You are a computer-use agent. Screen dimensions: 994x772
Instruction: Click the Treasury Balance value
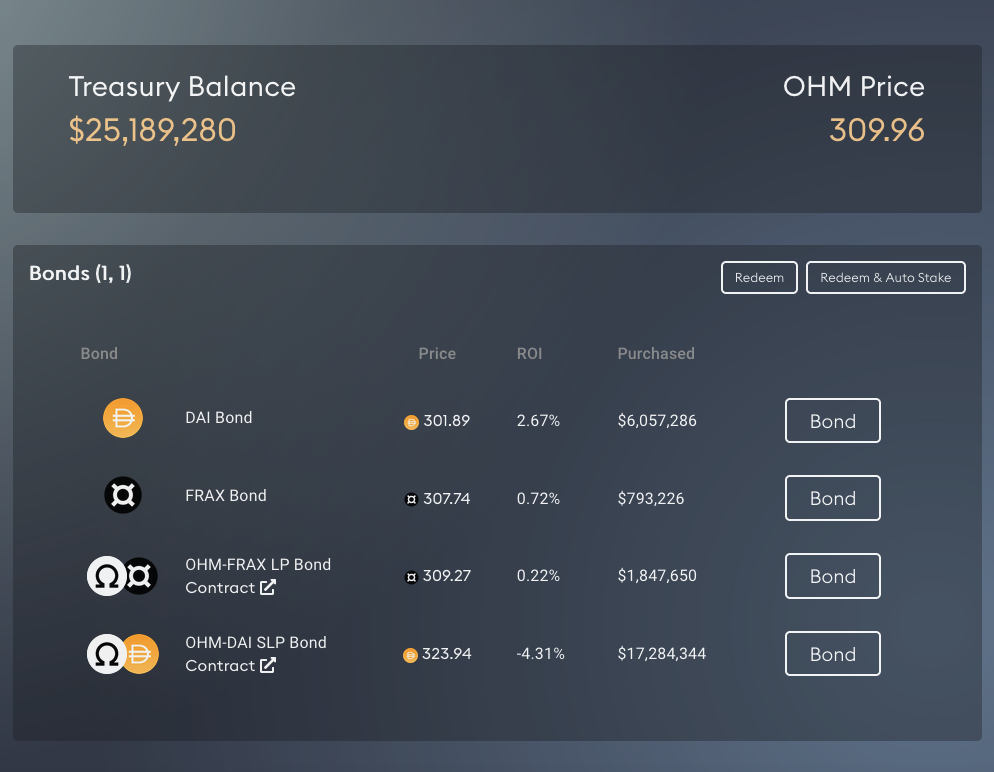pos(152,130)
